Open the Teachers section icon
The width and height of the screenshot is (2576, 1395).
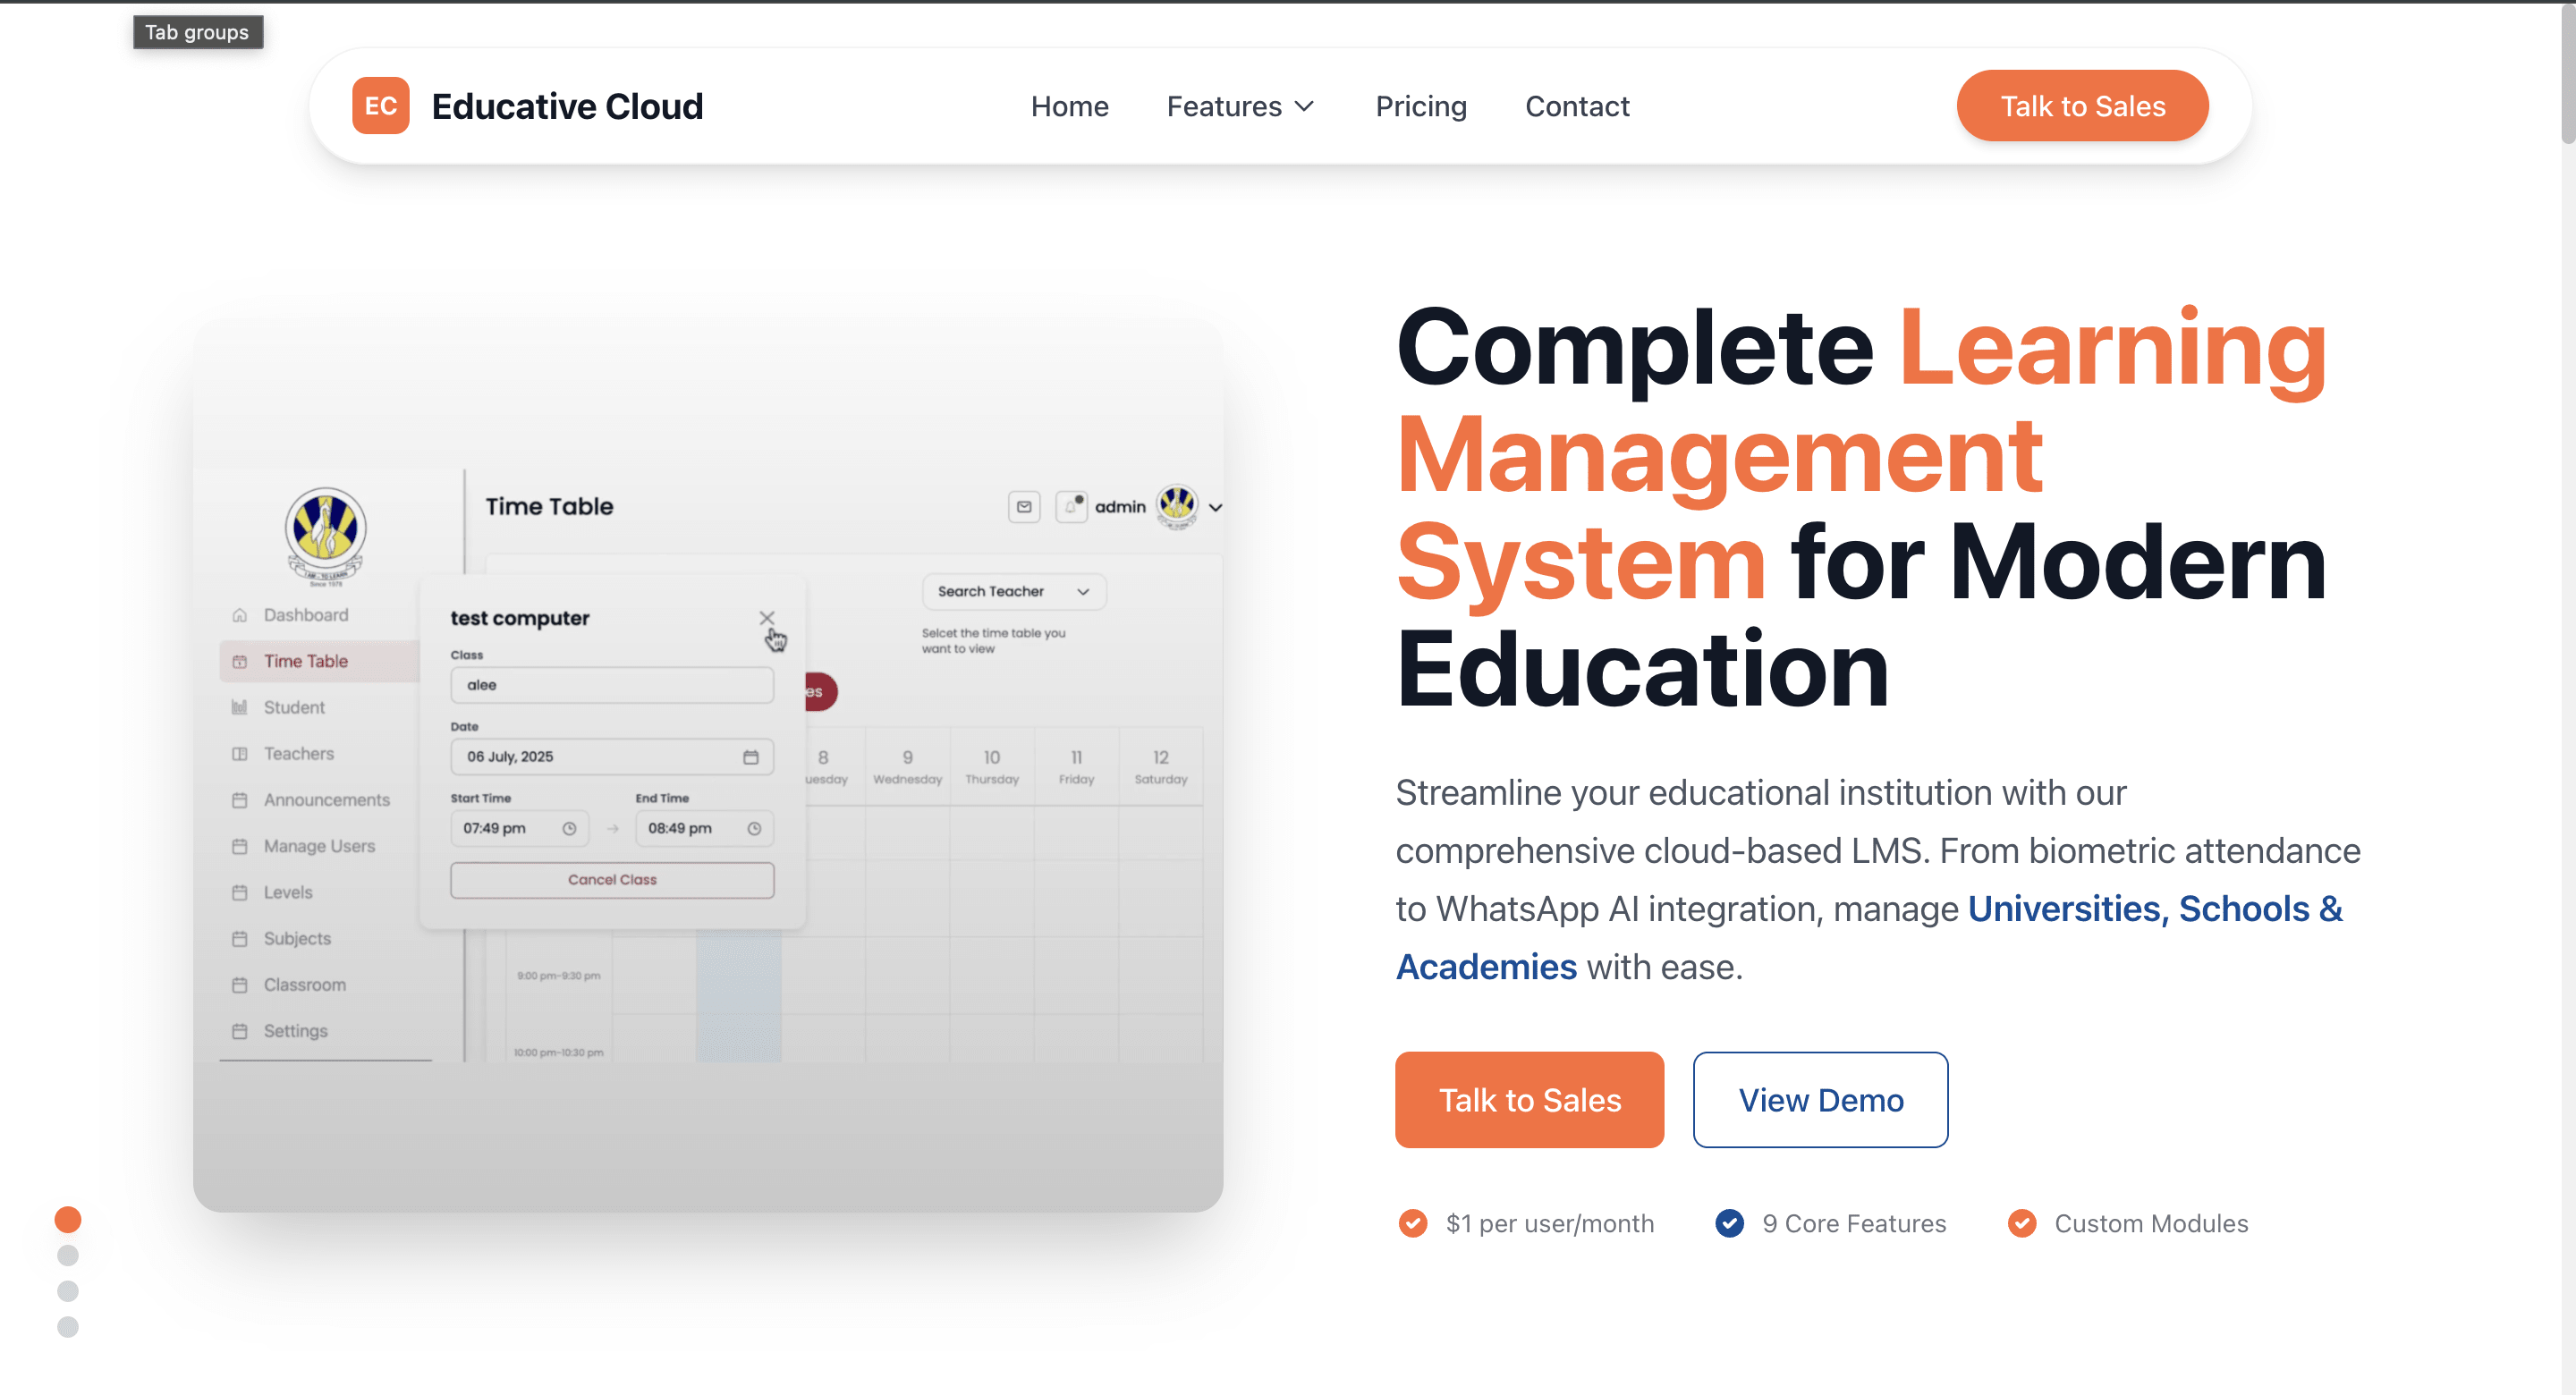click(239, 753)
